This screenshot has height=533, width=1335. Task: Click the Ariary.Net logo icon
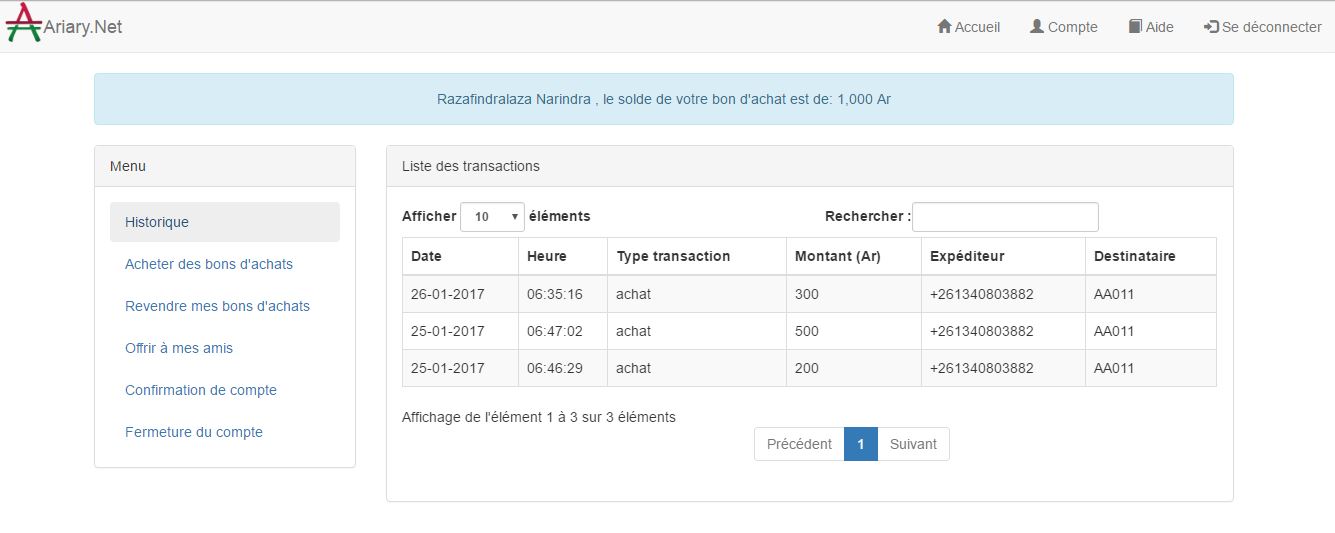pos(24,24)
